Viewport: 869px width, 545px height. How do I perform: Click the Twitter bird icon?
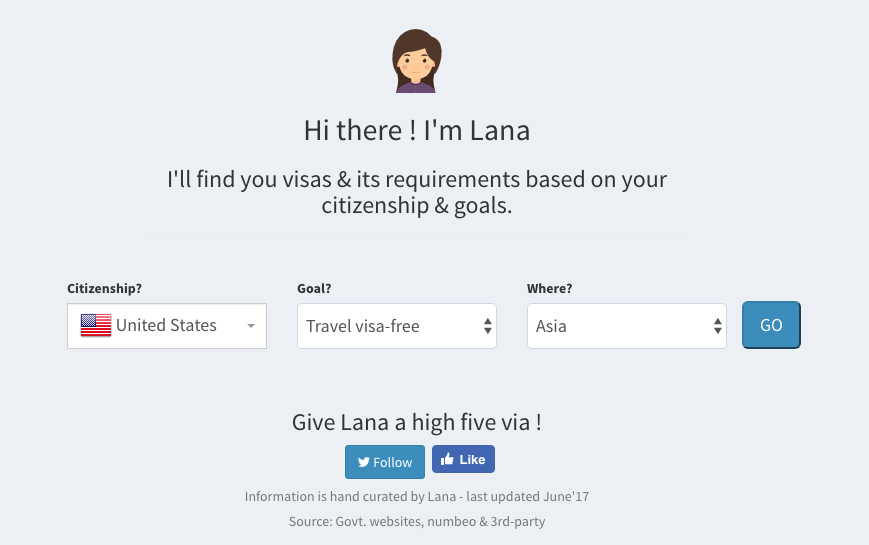coord(364,462)
